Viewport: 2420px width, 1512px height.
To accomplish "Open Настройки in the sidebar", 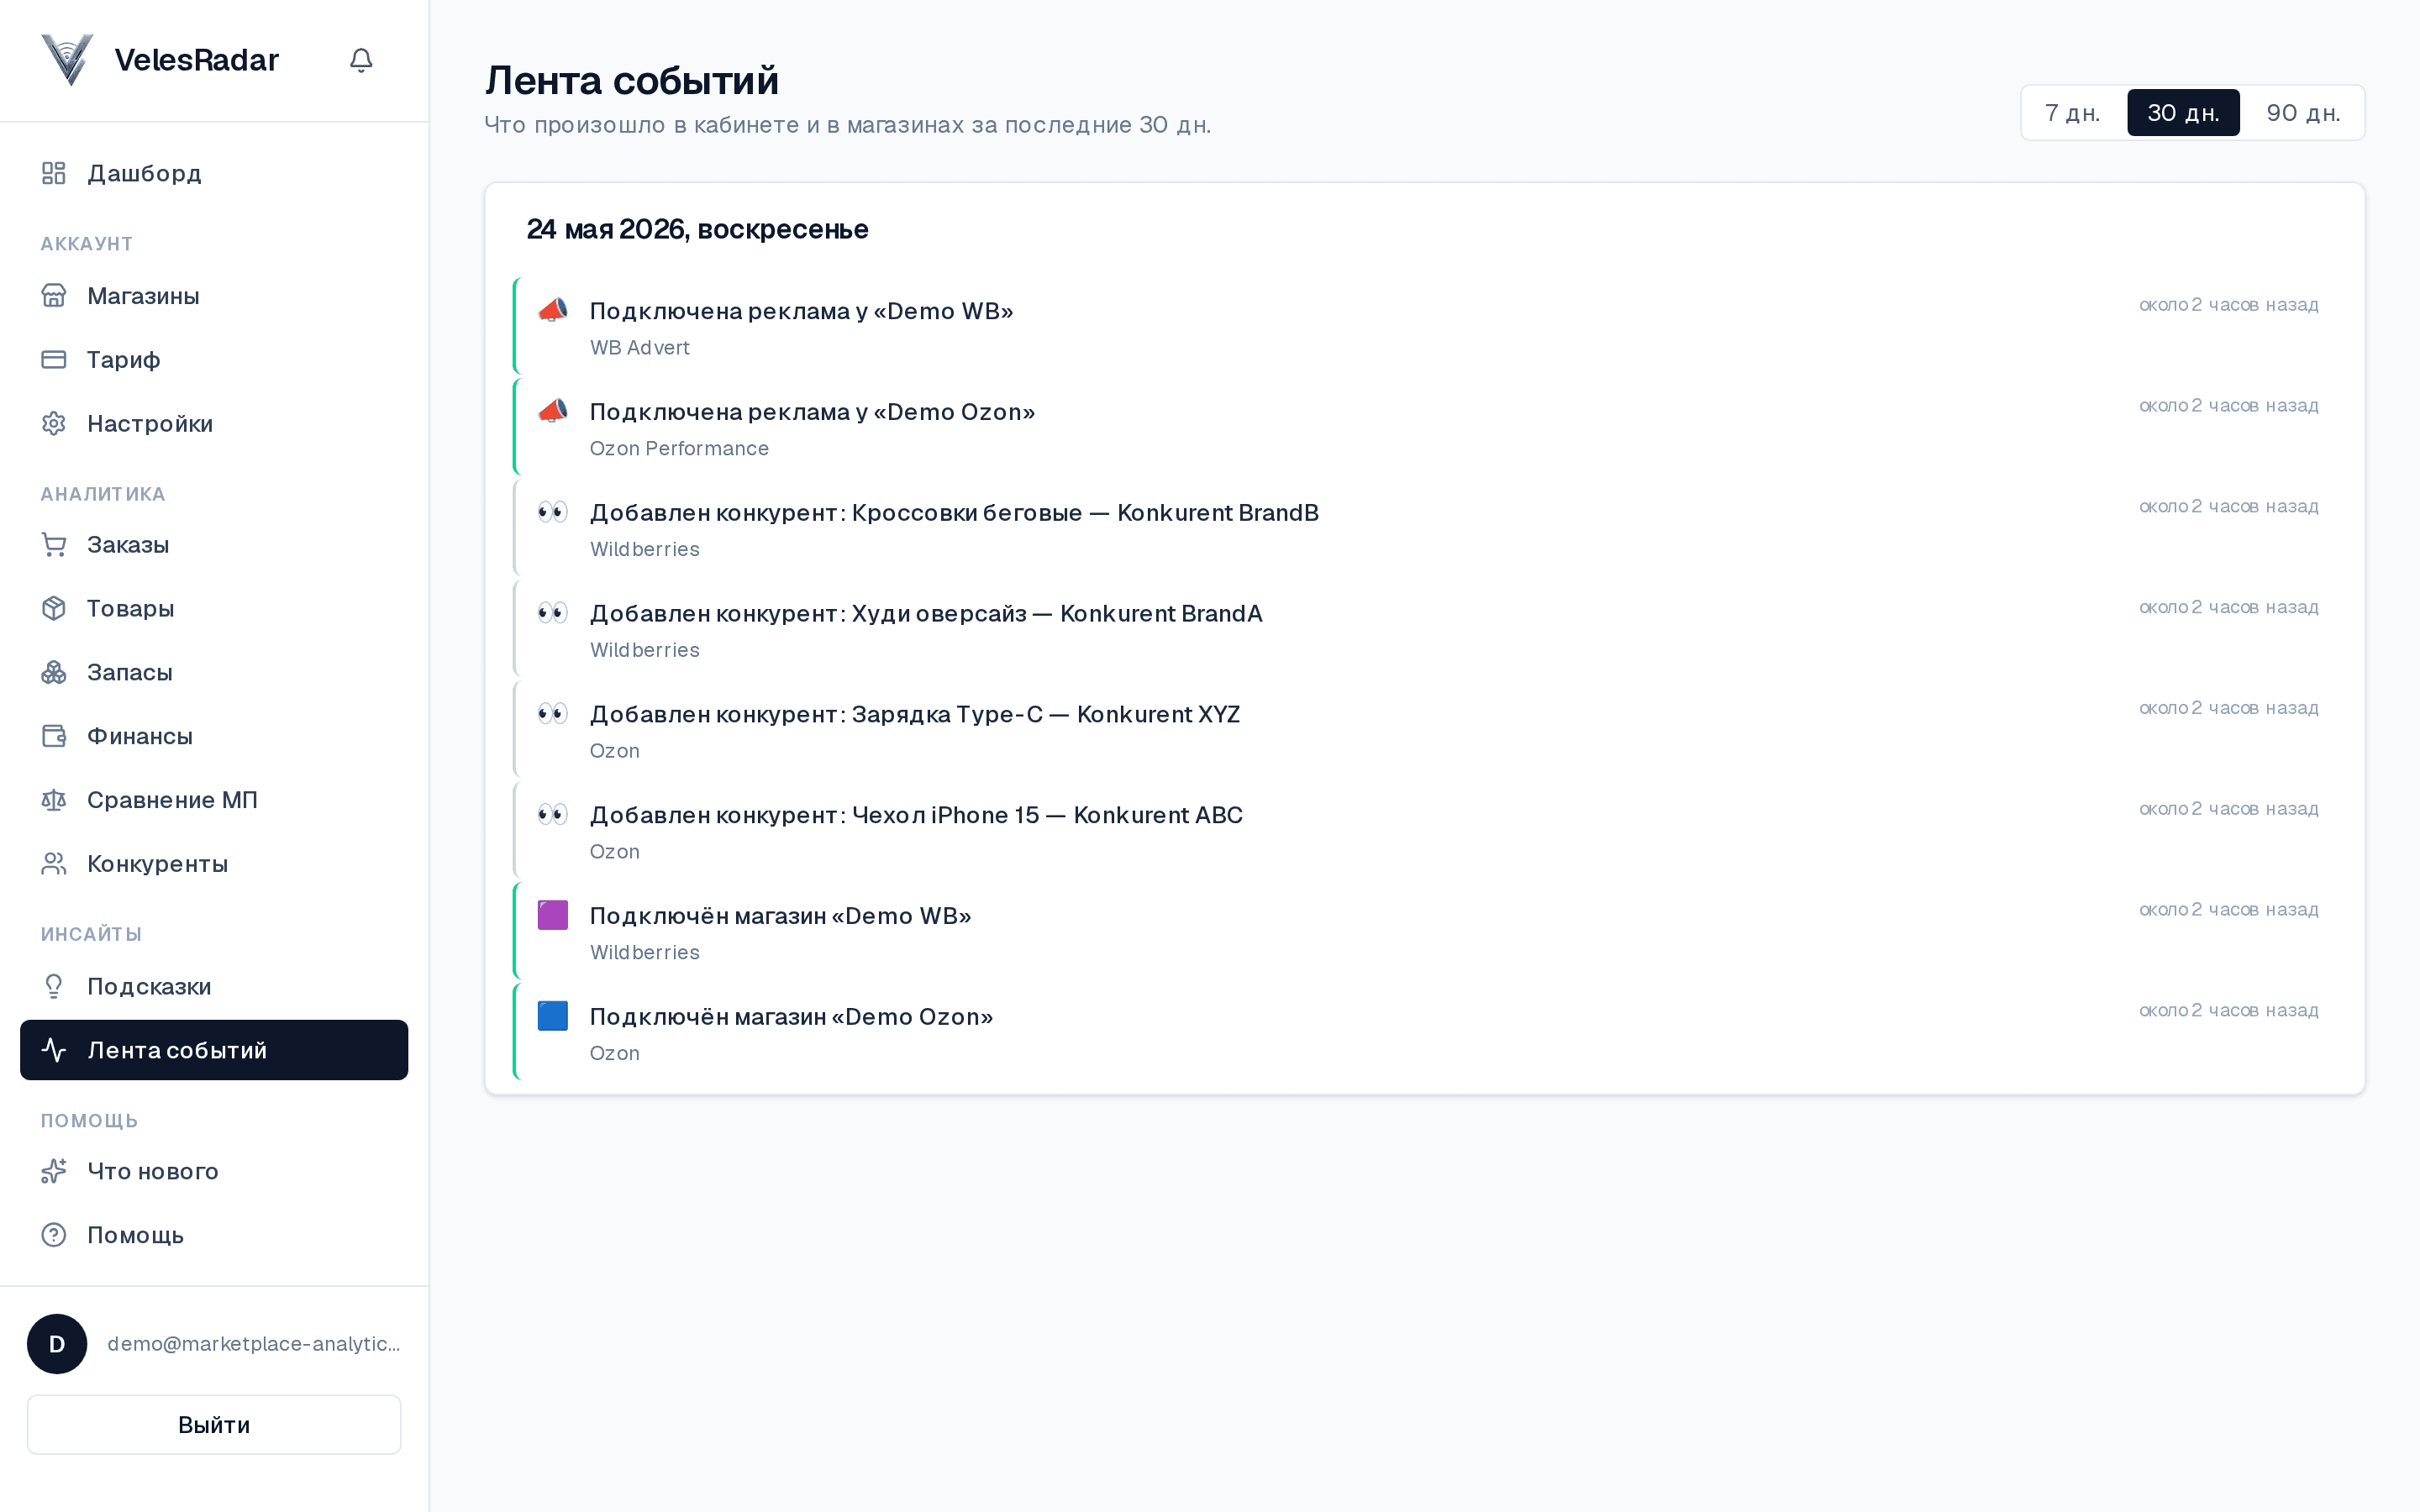I will (x=214, y=423).
